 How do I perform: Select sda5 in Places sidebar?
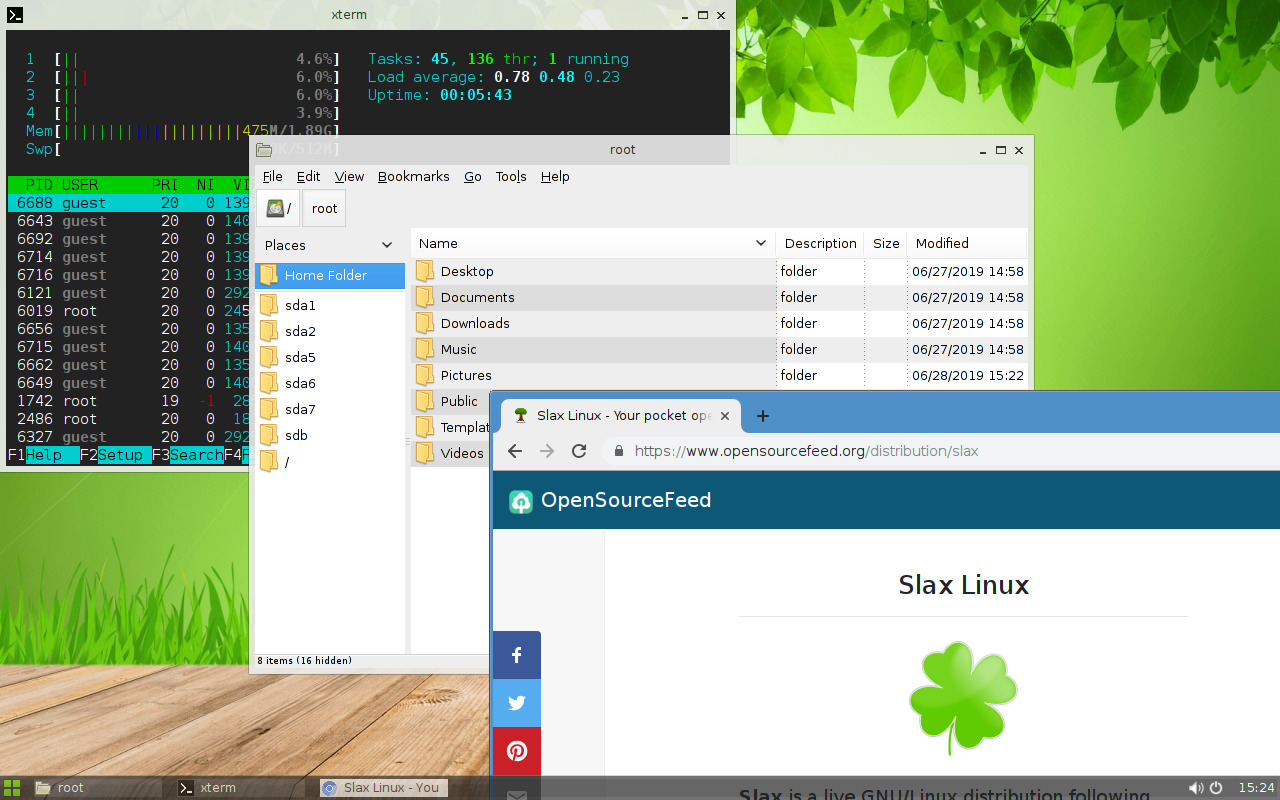click(300, 358)
